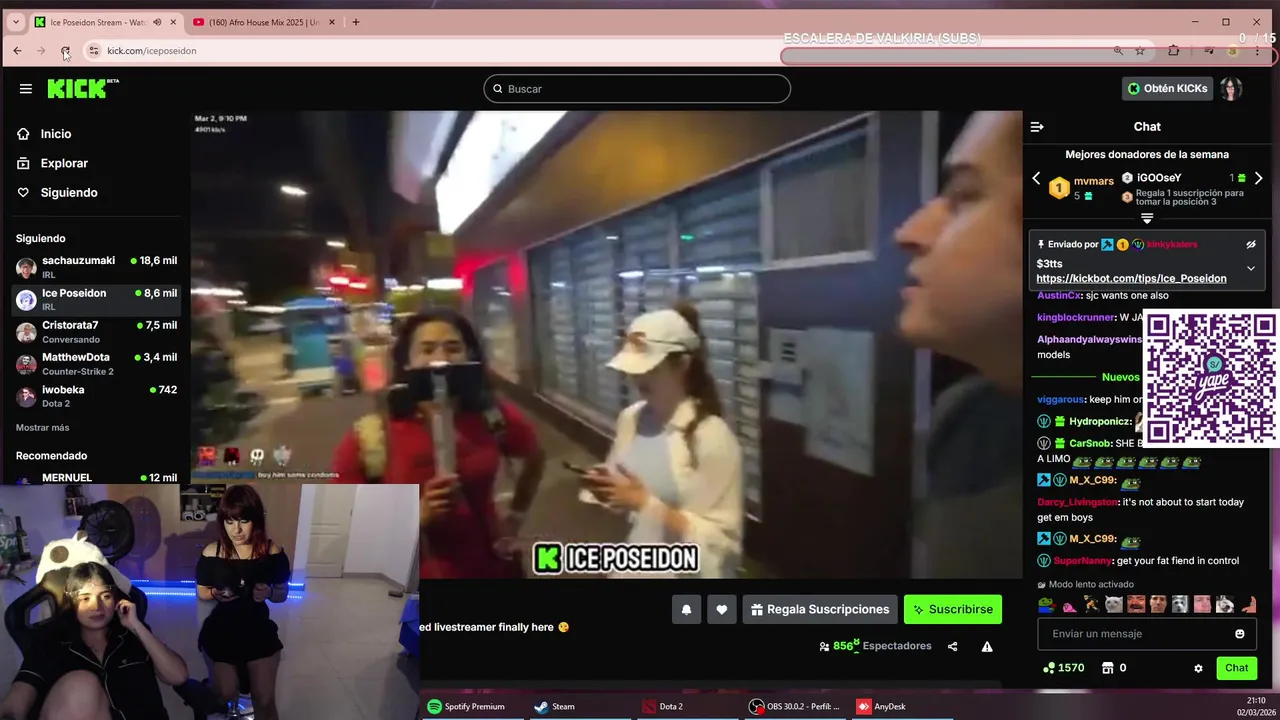Hide the pinned message in chat
1280x720 pixels.
click(1250, 244)
